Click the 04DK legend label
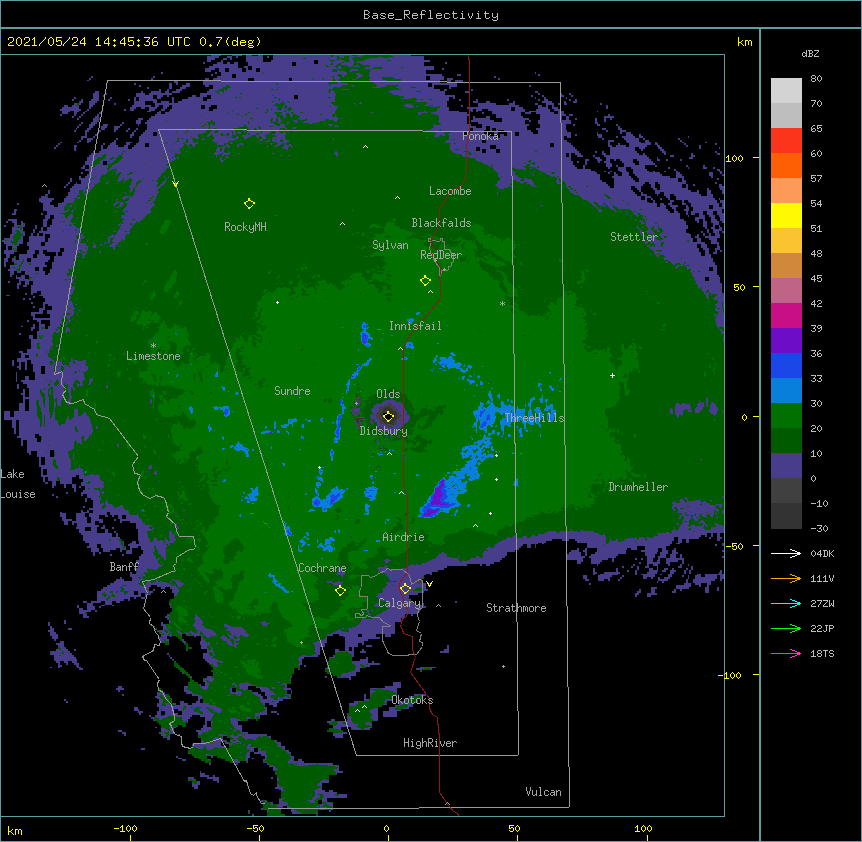 tap(822, 553)
